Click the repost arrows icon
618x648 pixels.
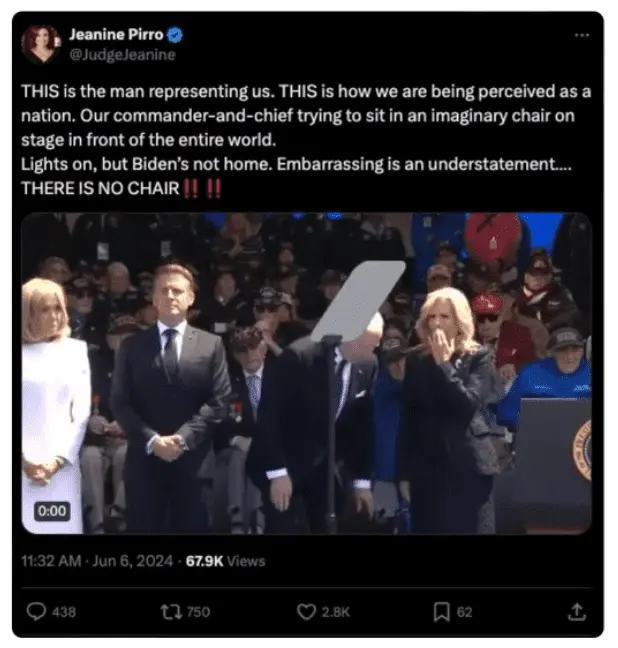click(171, 612)
